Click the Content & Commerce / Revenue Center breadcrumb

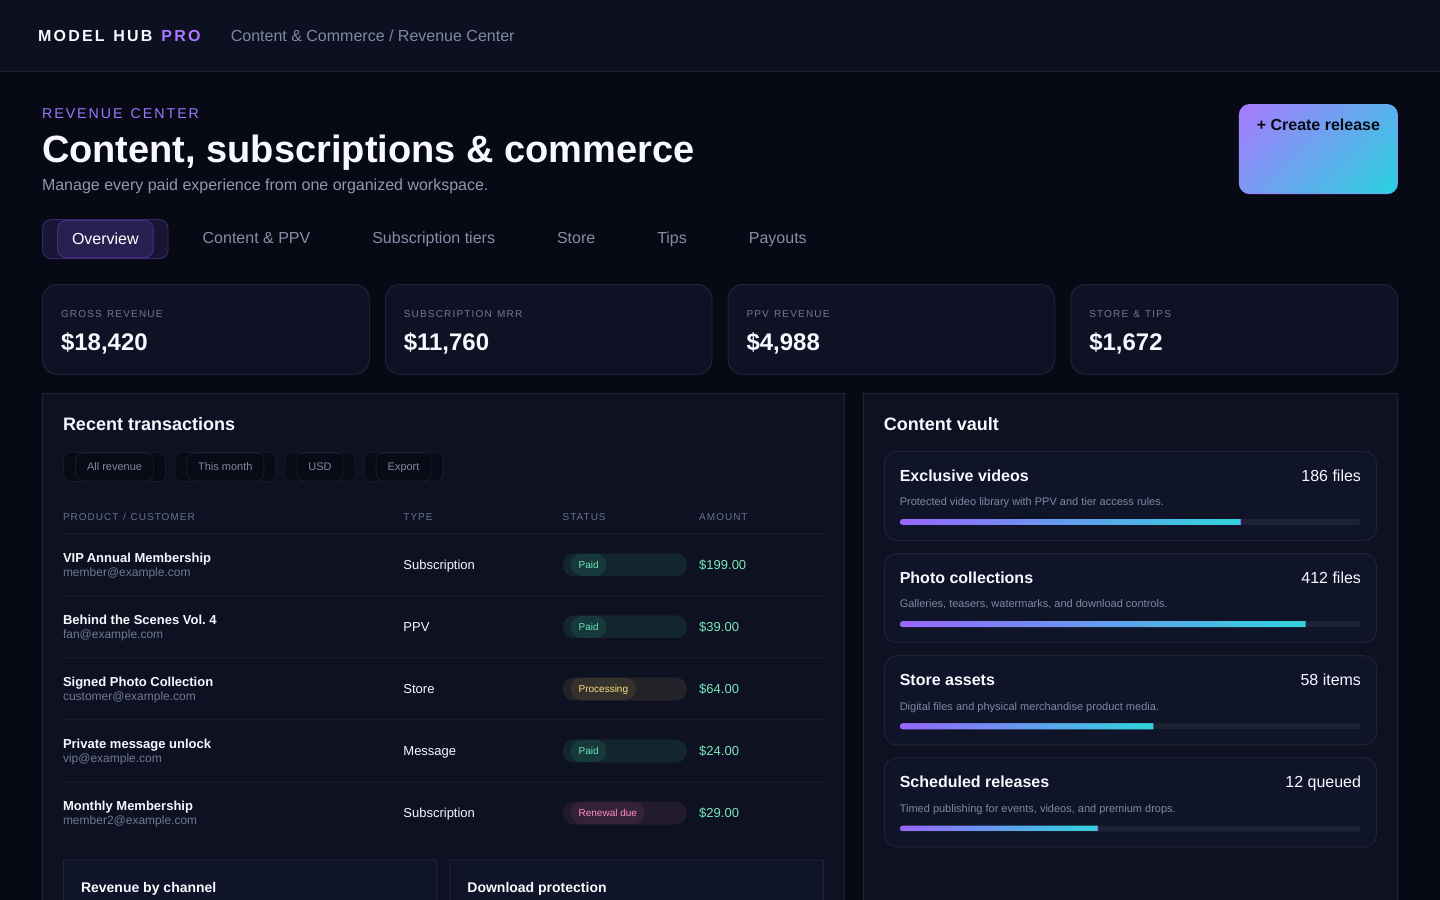click(x=372, y=36)
